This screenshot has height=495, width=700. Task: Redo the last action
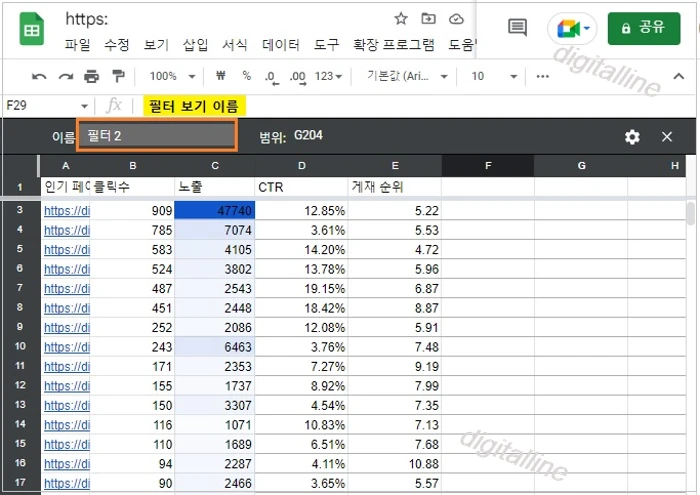click(x=66, y=77)
